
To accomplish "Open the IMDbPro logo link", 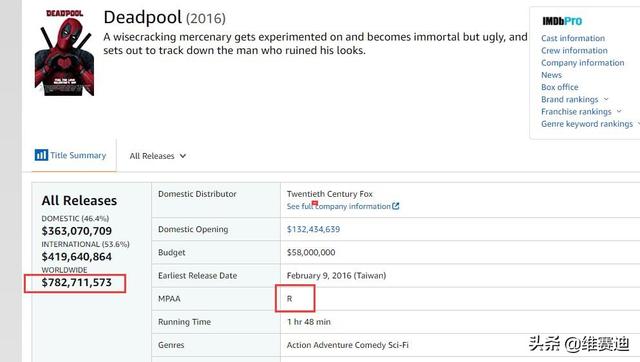I will [x=562, y=21].
